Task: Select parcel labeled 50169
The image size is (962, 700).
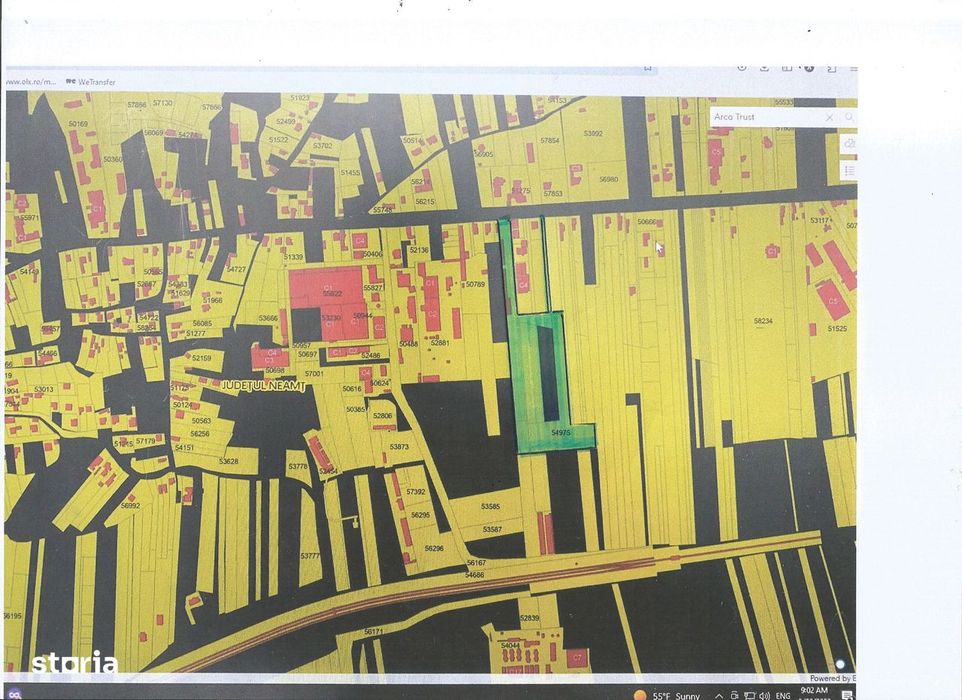Action: tap(78, 124)
